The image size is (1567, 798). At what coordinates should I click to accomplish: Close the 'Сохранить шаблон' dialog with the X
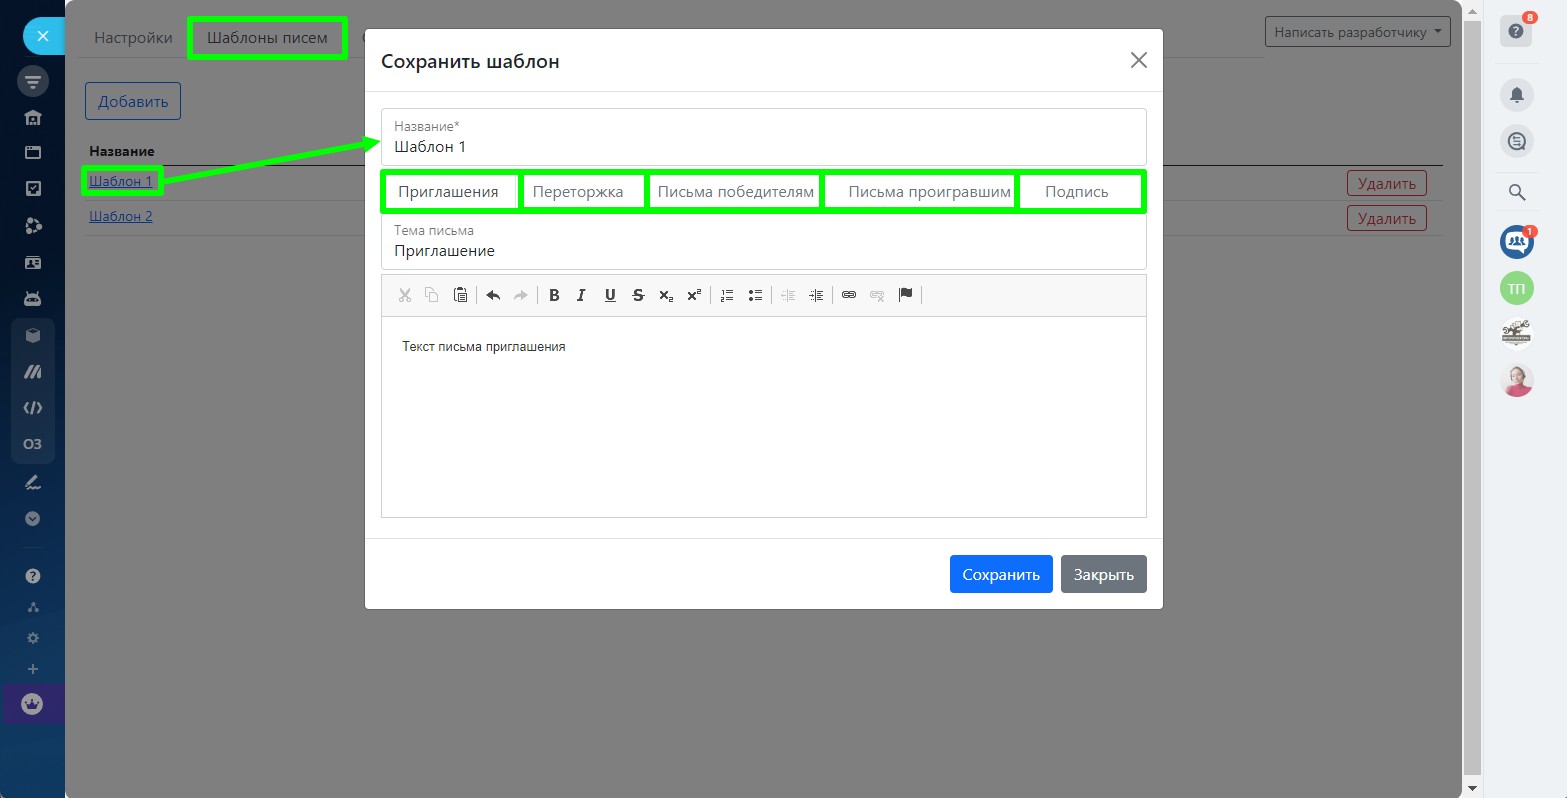point(1138,60)
